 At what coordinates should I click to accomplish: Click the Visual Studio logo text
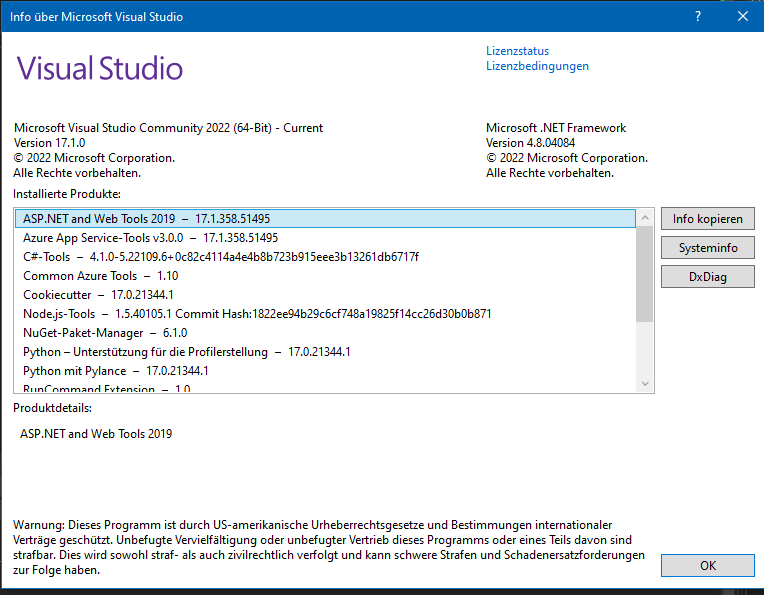[x=100, y=68]
